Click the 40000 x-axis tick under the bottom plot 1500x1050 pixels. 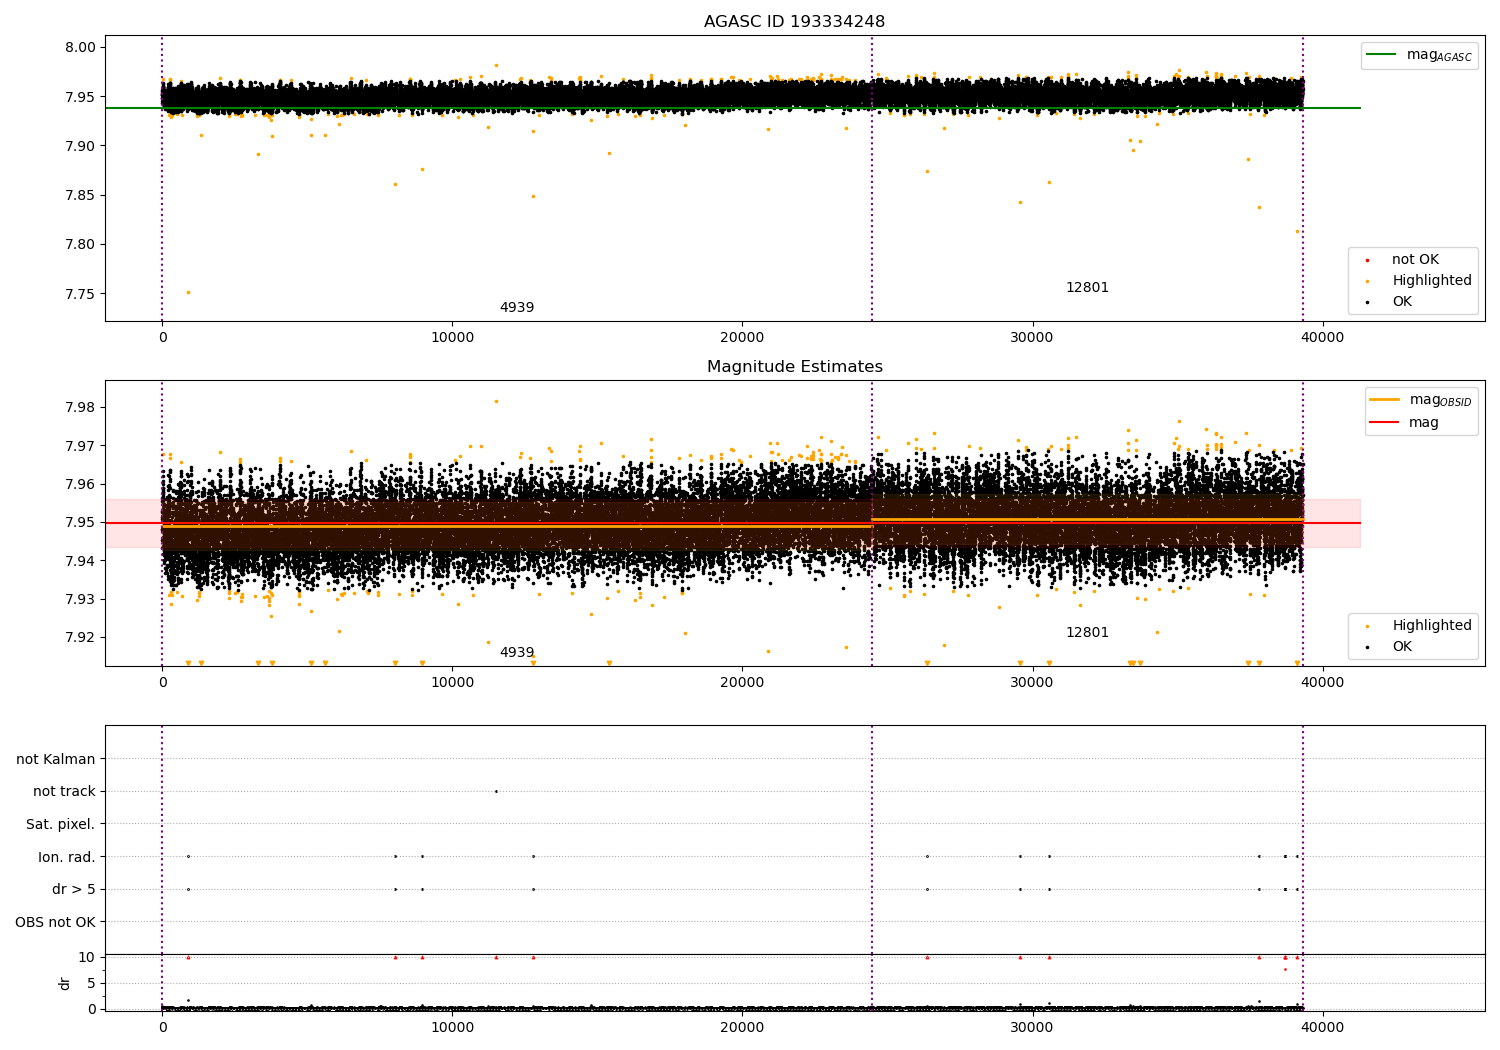tap(1323, 1027)
